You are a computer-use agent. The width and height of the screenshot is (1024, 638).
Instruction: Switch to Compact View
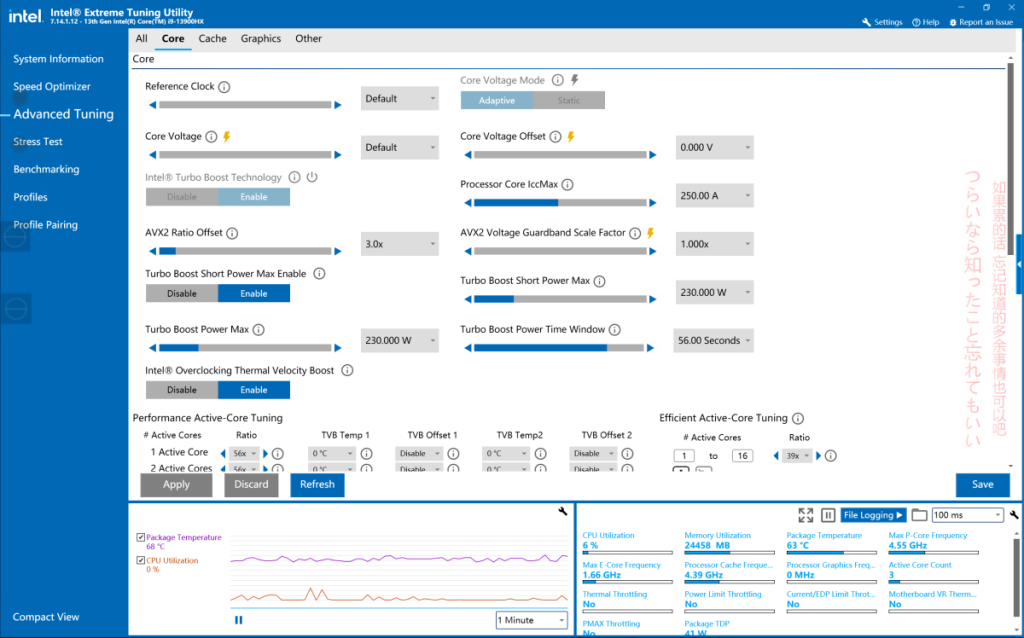(46, 617)
